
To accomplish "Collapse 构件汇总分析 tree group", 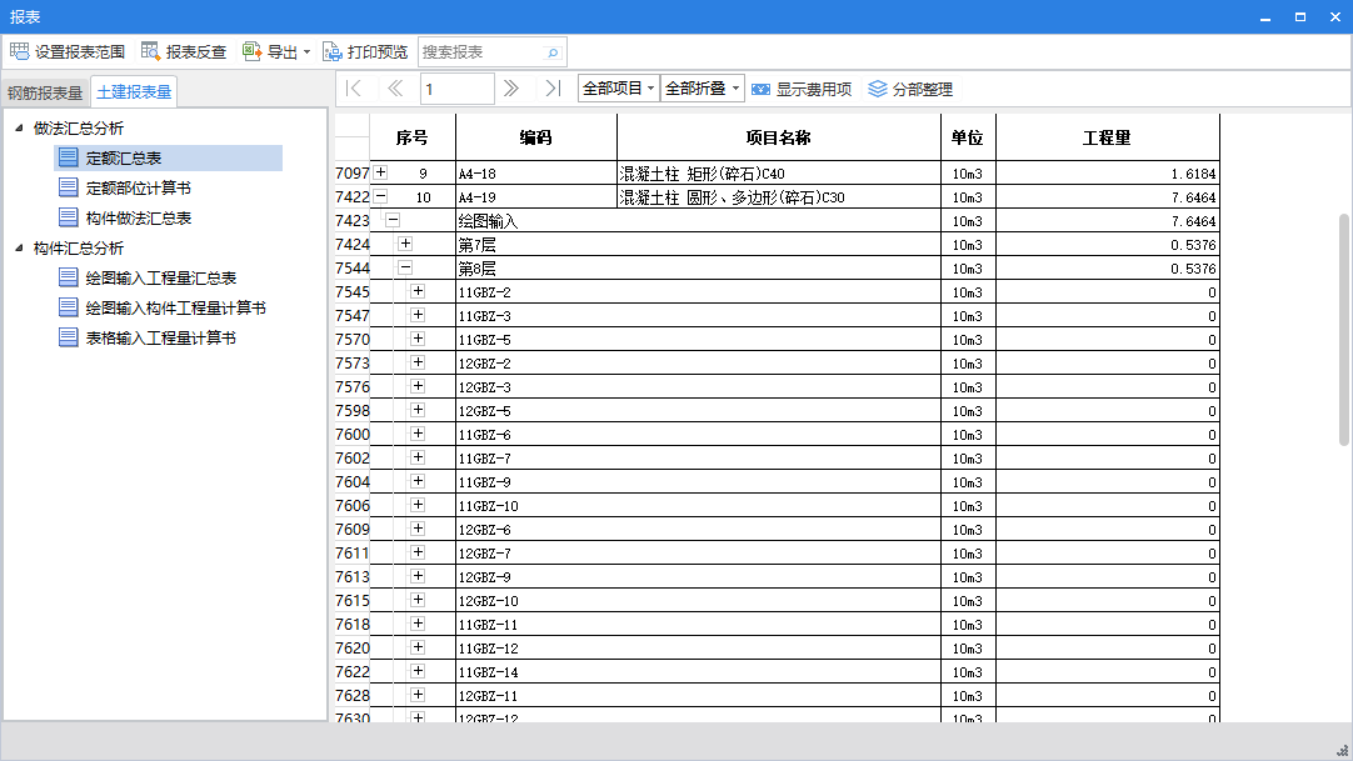I will click(19, 248).
